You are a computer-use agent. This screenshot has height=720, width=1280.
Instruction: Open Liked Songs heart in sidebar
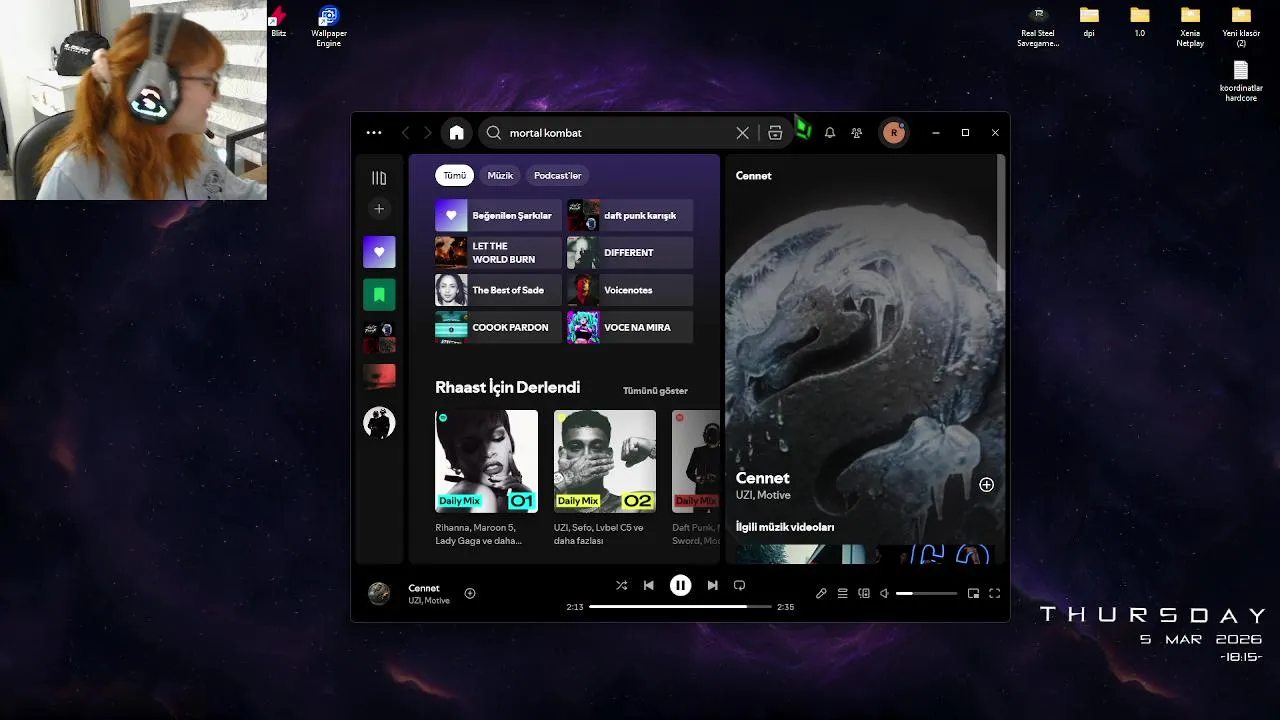click(379, 252)
